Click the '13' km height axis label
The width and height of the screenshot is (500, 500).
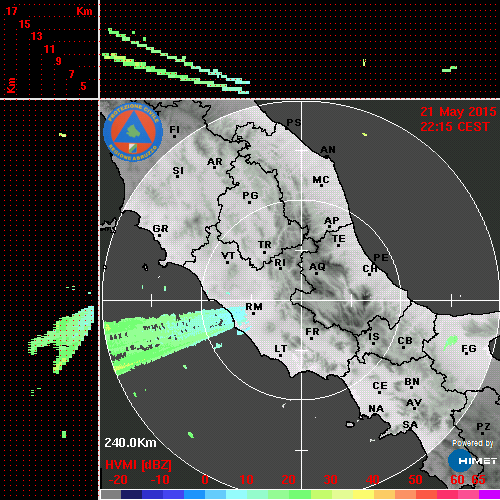[37, 36]
